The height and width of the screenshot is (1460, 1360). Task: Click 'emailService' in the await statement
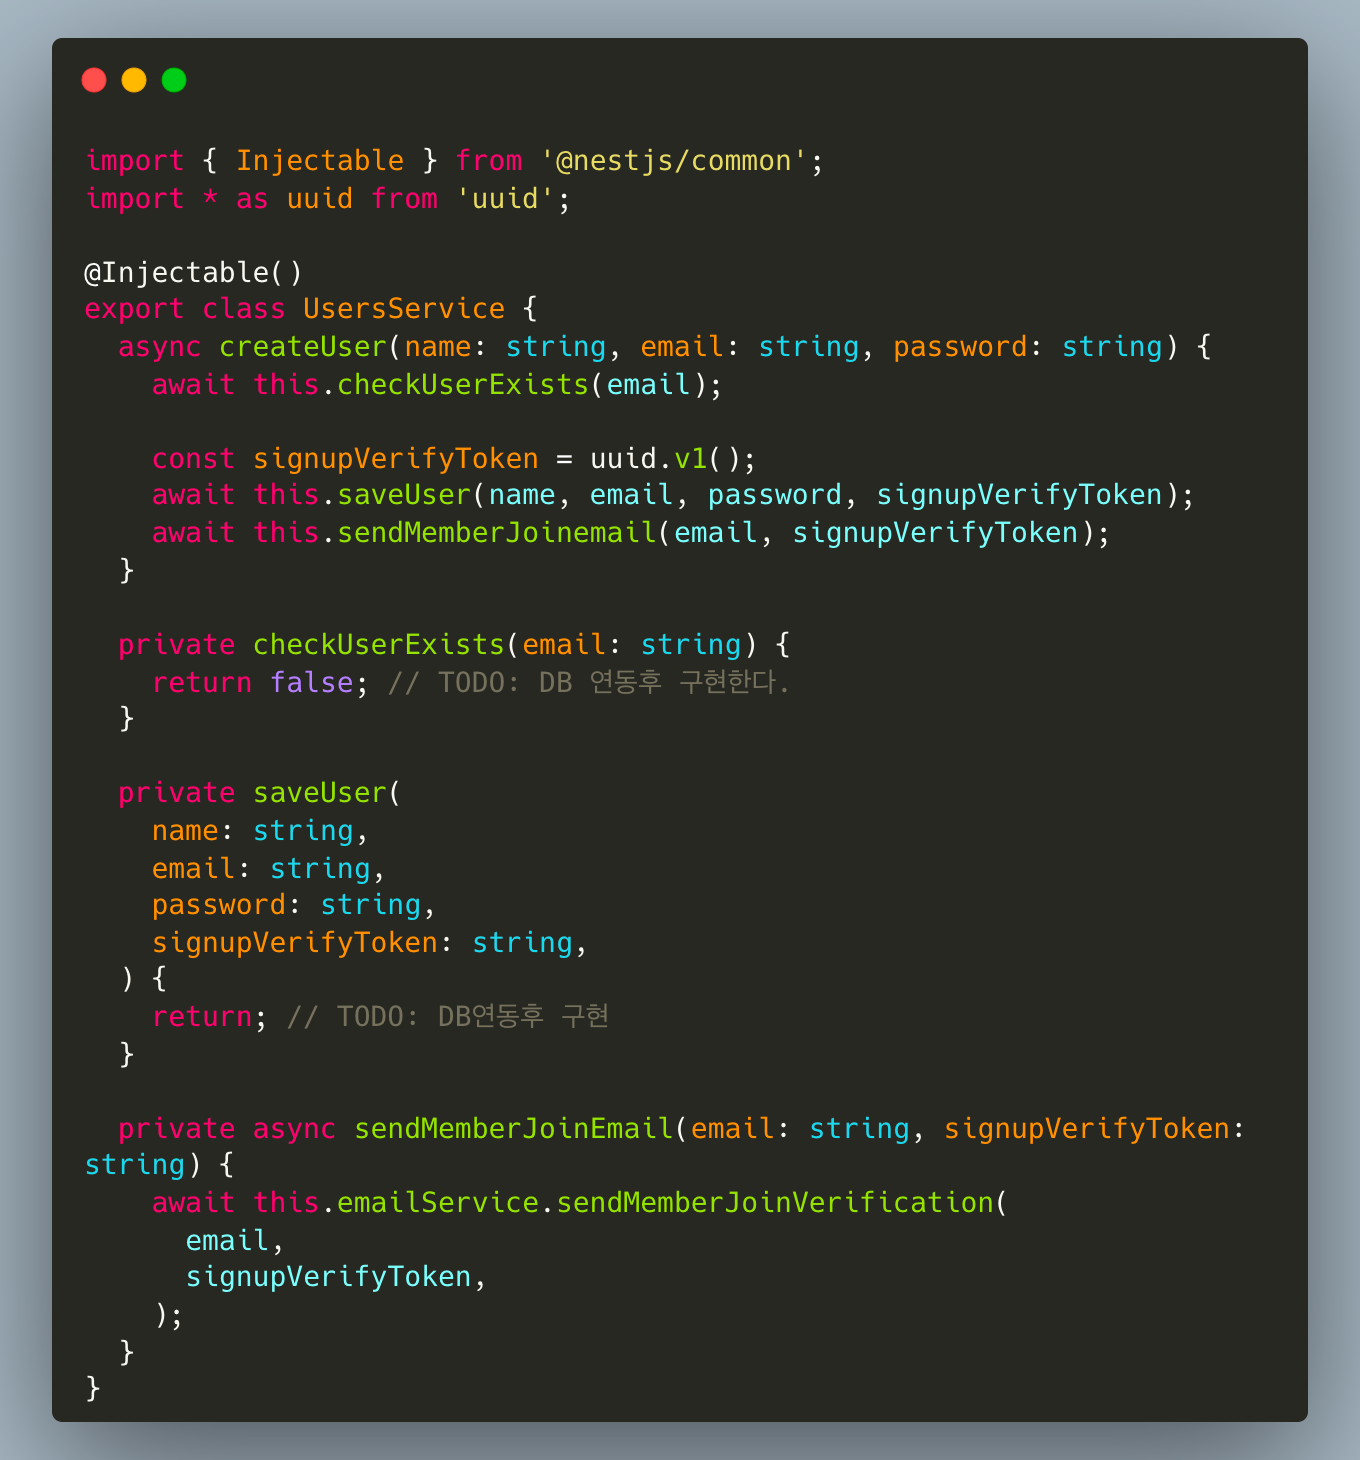[x=438, y=1203]
